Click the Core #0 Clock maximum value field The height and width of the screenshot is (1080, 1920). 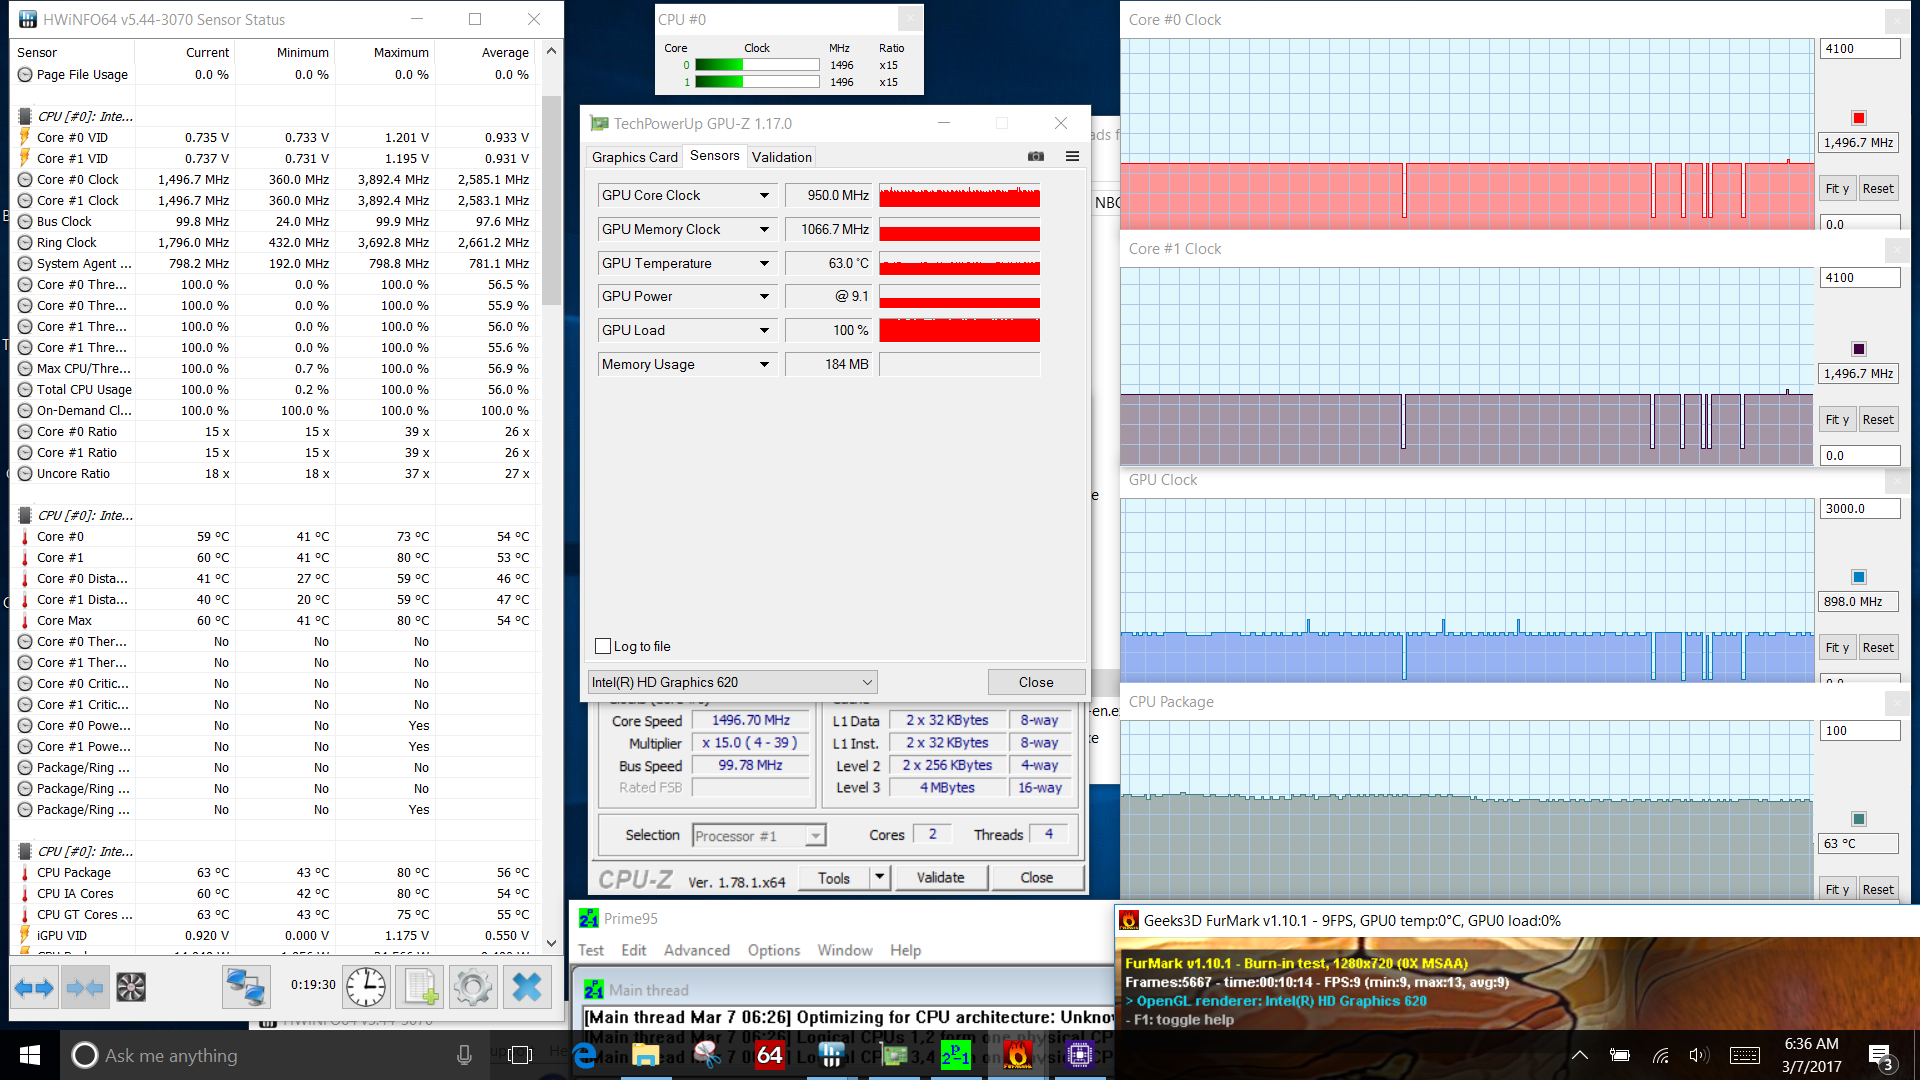[x=1858, y=48]
